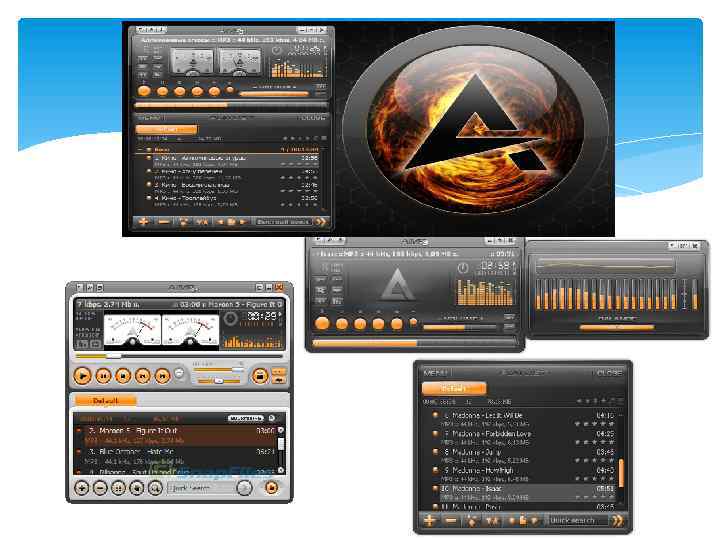
Task: Pause the track in the silver player
Action: click(x=103, y=377)
